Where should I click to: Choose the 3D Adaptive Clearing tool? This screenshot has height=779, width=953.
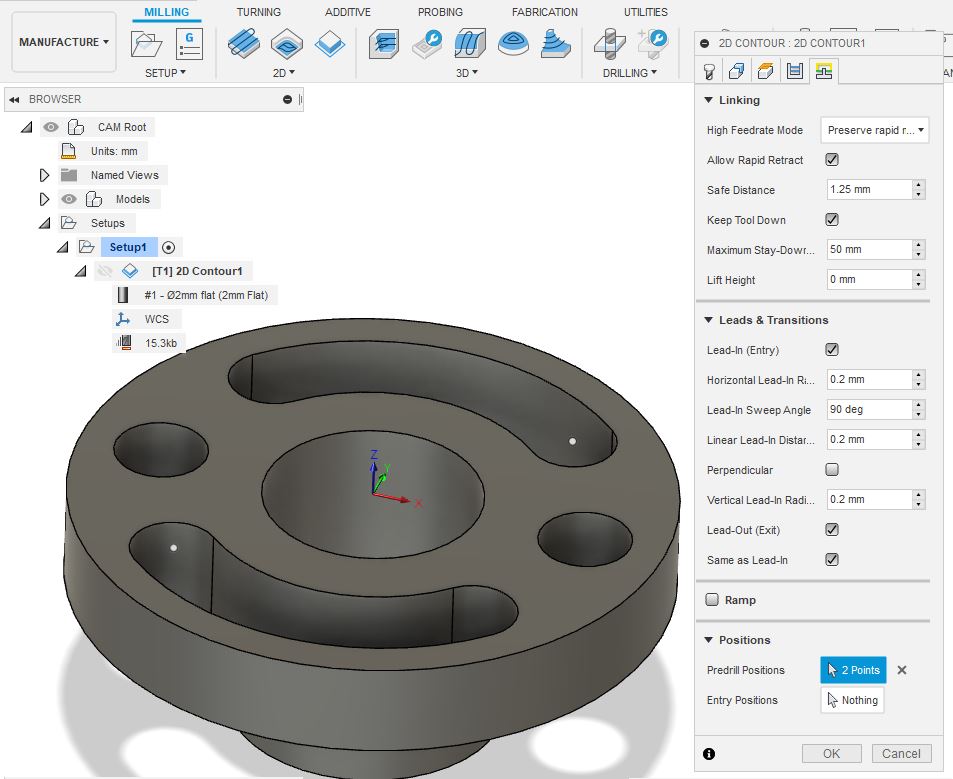coord(385,44)
